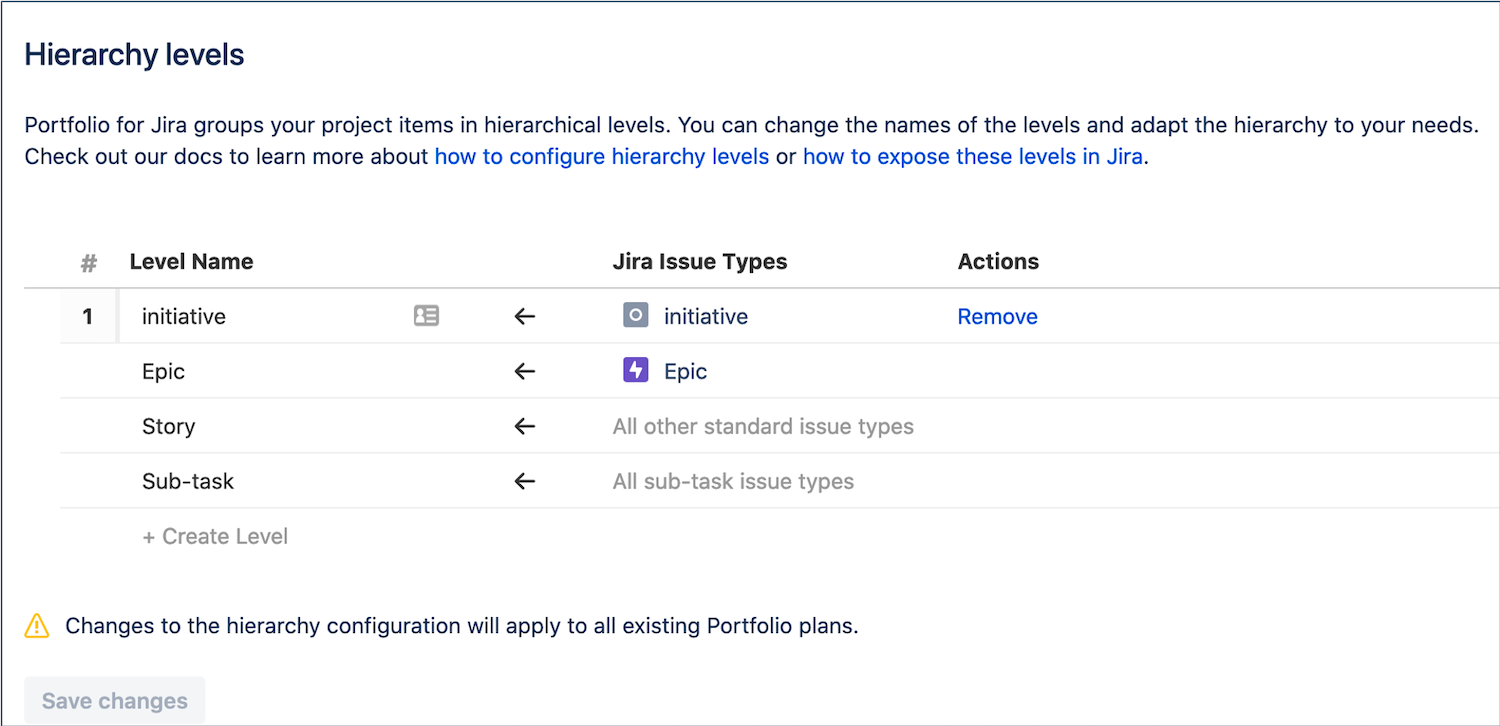Open the how to configure hierarchy levels link

pyautogui.click(x=601, y=156)
